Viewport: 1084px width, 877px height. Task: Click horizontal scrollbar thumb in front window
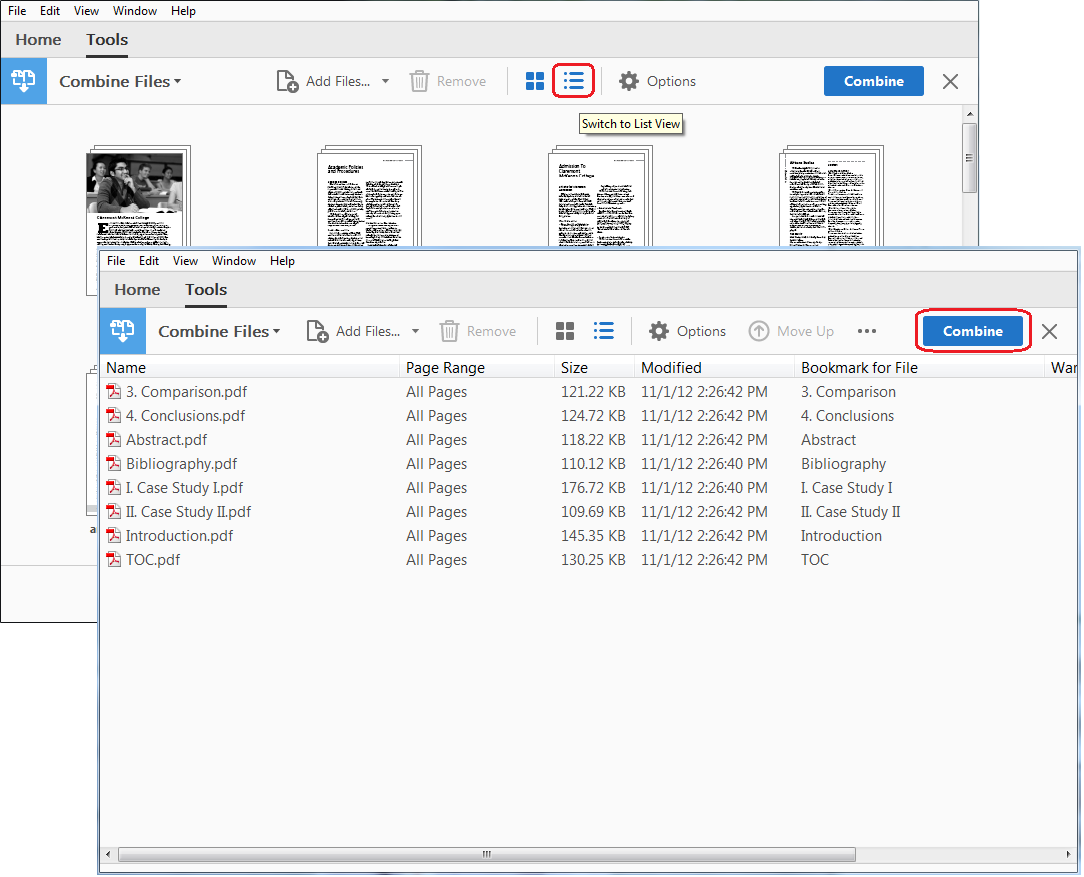[x=487, y=855]
